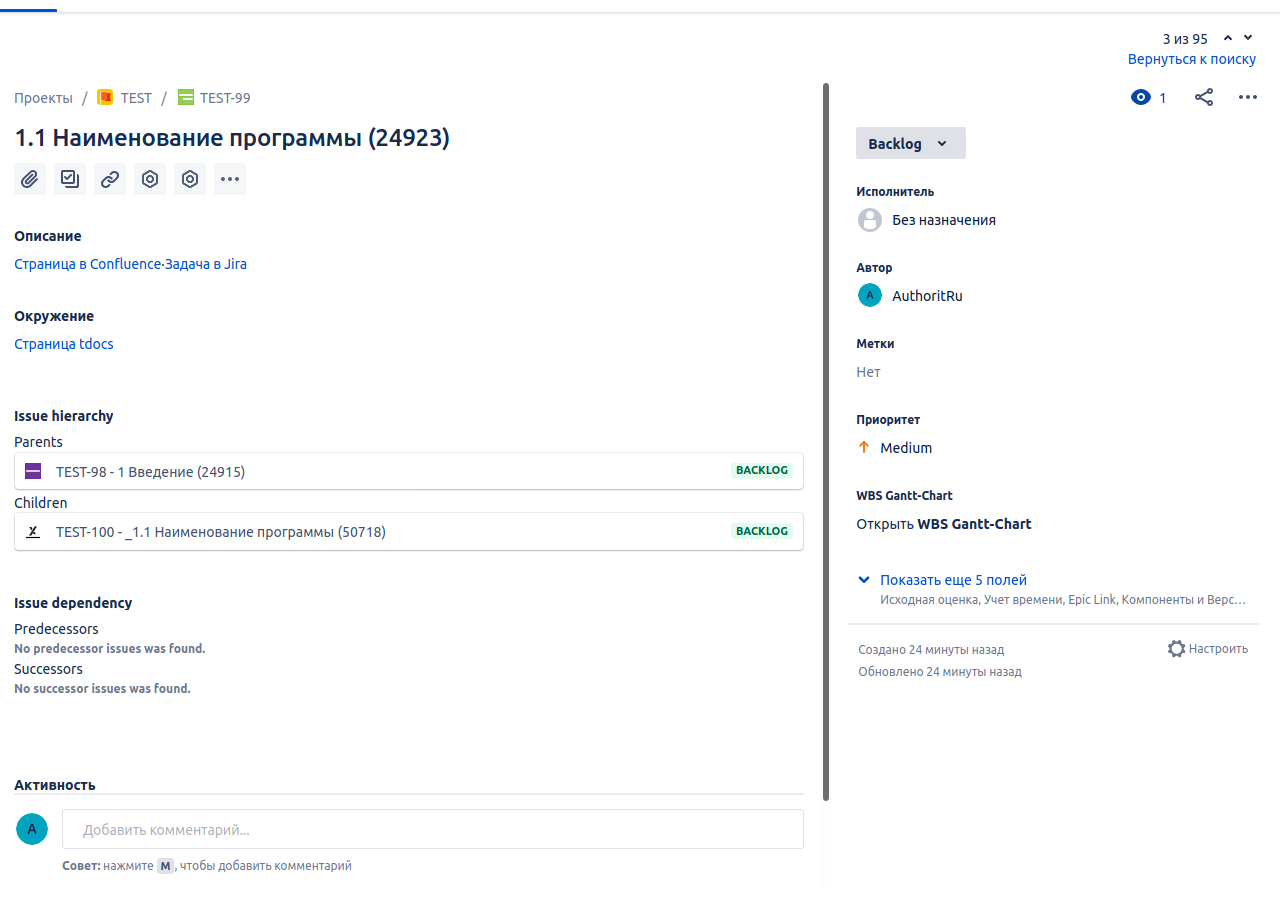Click BACKLOG badge on TEST-100 row
This screenshot has height=900, width=1280.
(x=762, y=531)
